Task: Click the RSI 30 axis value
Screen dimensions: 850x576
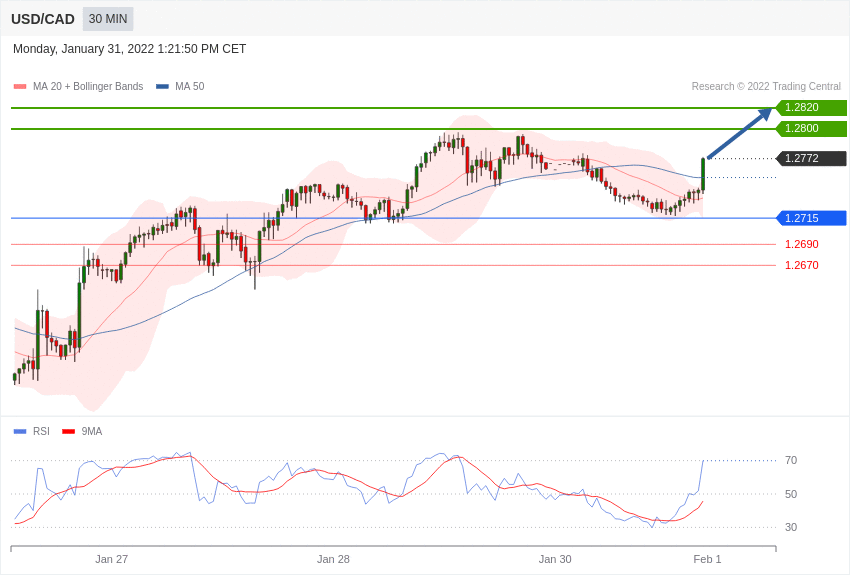Action: pos(791,527)
